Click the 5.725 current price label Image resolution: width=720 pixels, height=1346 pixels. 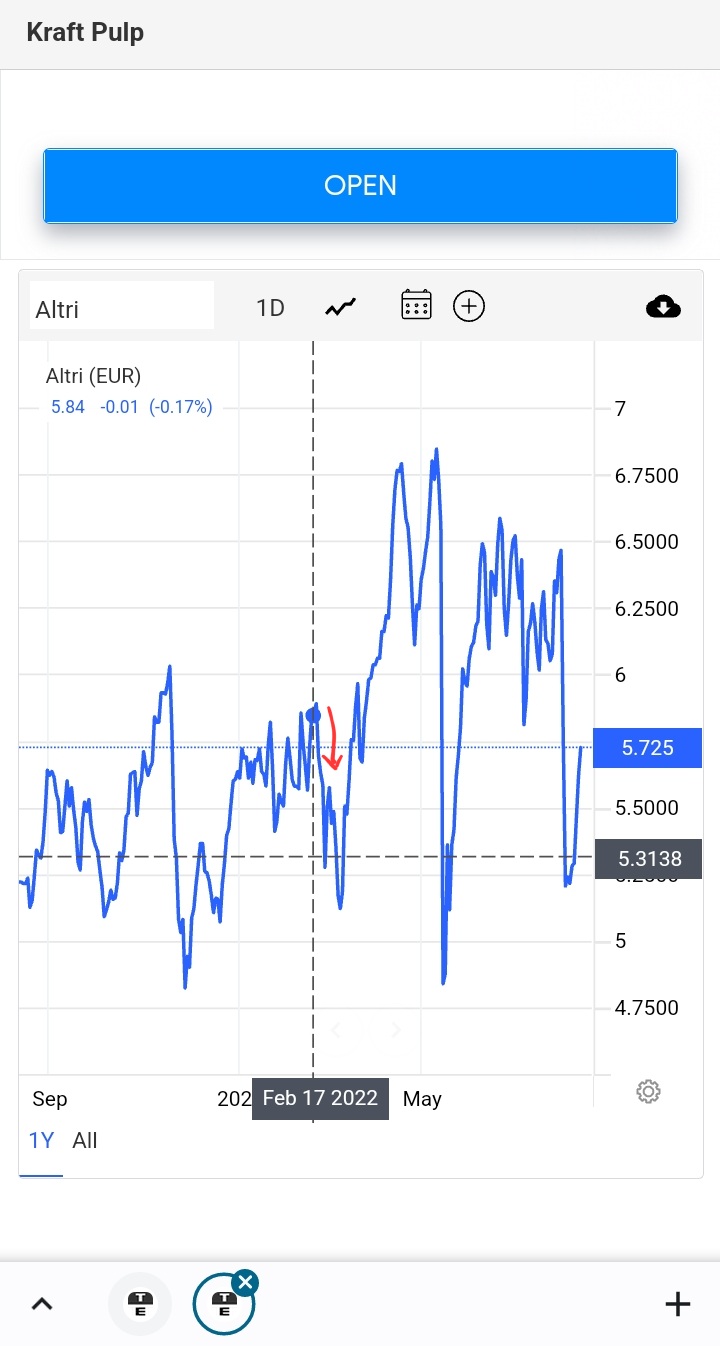pyautogui.click(x=647, y=748)
